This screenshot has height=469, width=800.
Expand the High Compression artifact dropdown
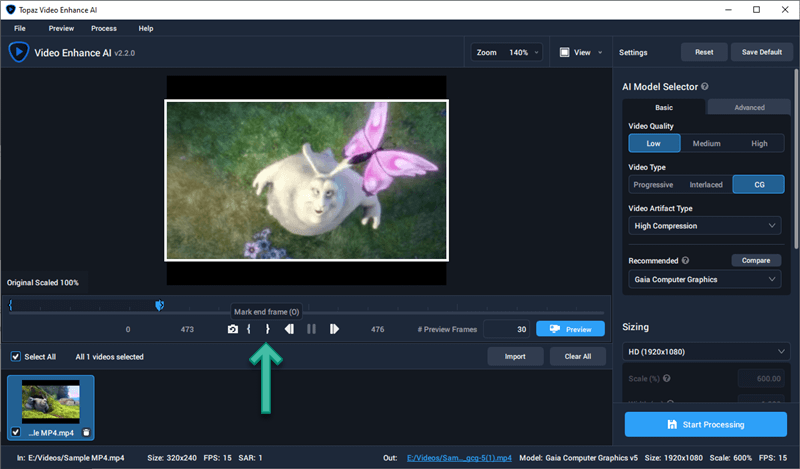pyautogui.click(x=705, y=226)
